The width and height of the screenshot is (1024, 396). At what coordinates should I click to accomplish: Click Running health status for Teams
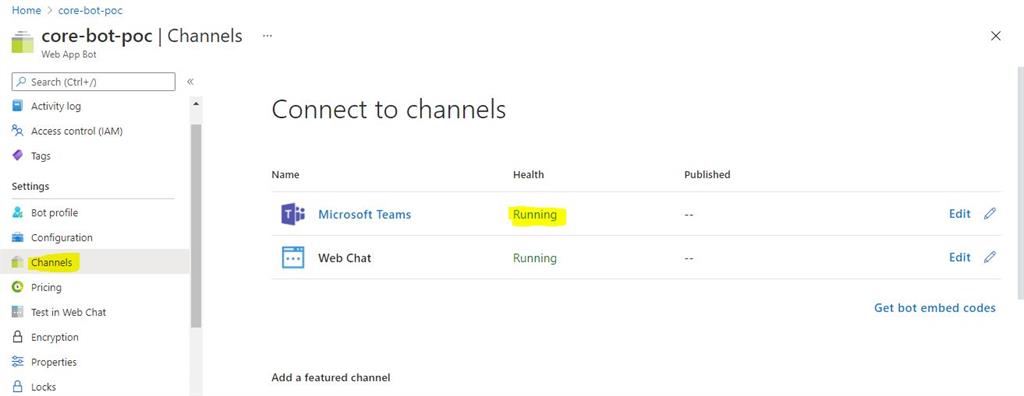click(x=535, y=214)
